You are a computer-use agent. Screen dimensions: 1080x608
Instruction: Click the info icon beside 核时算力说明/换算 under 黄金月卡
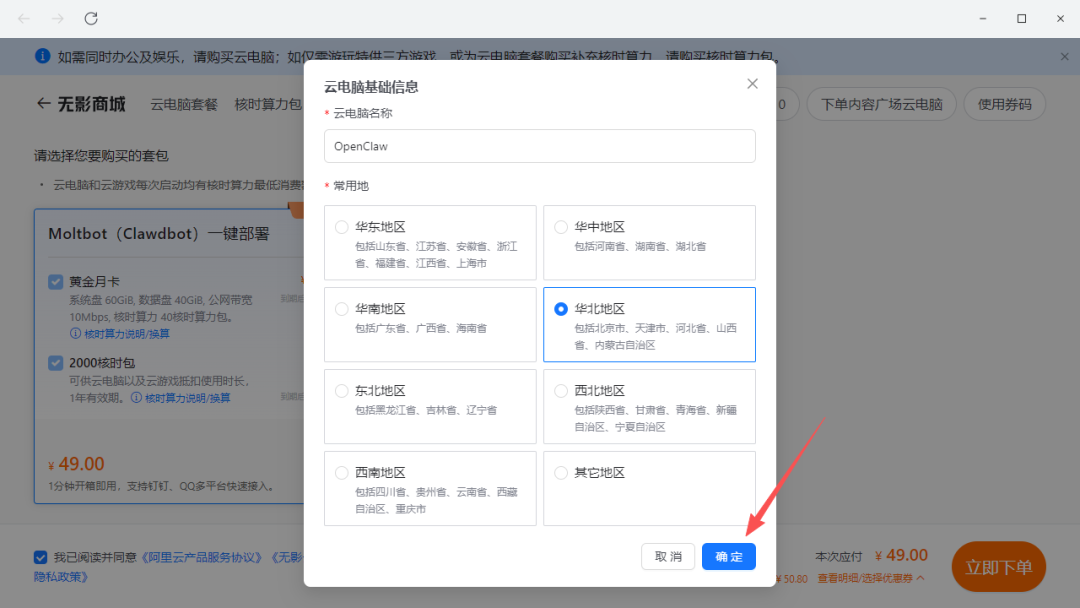[75, 333]
